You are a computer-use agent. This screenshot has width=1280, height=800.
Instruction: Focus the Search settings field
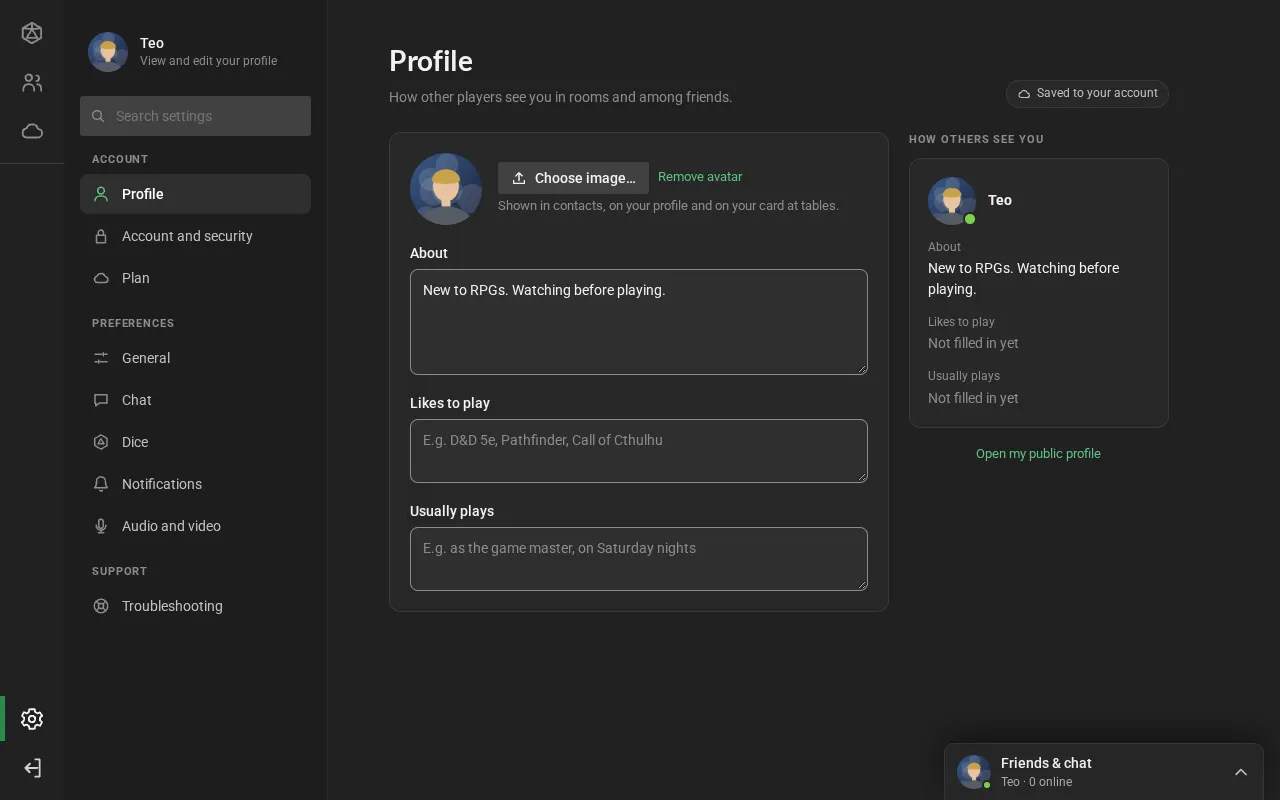pos(195,116)
